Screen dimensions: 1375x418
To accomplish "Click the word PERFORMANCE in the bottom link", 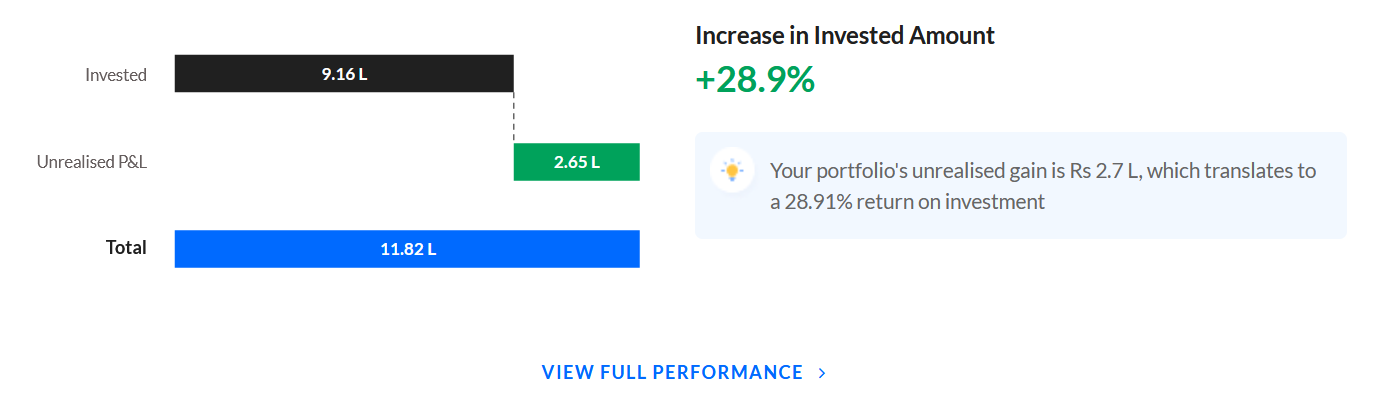I will click(728, 373).
